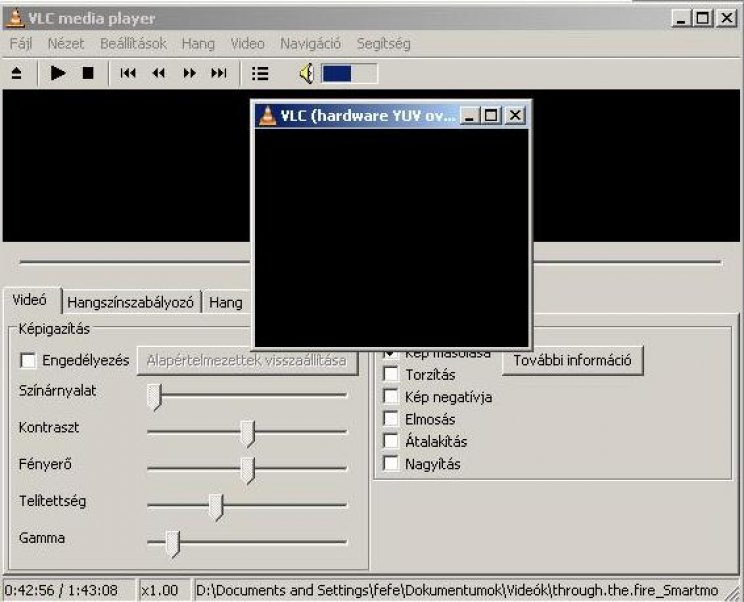Maximize the VLC hardware YUV overlay window
Image resolution: width=744 pixels, height=602 pixels.
491,115
